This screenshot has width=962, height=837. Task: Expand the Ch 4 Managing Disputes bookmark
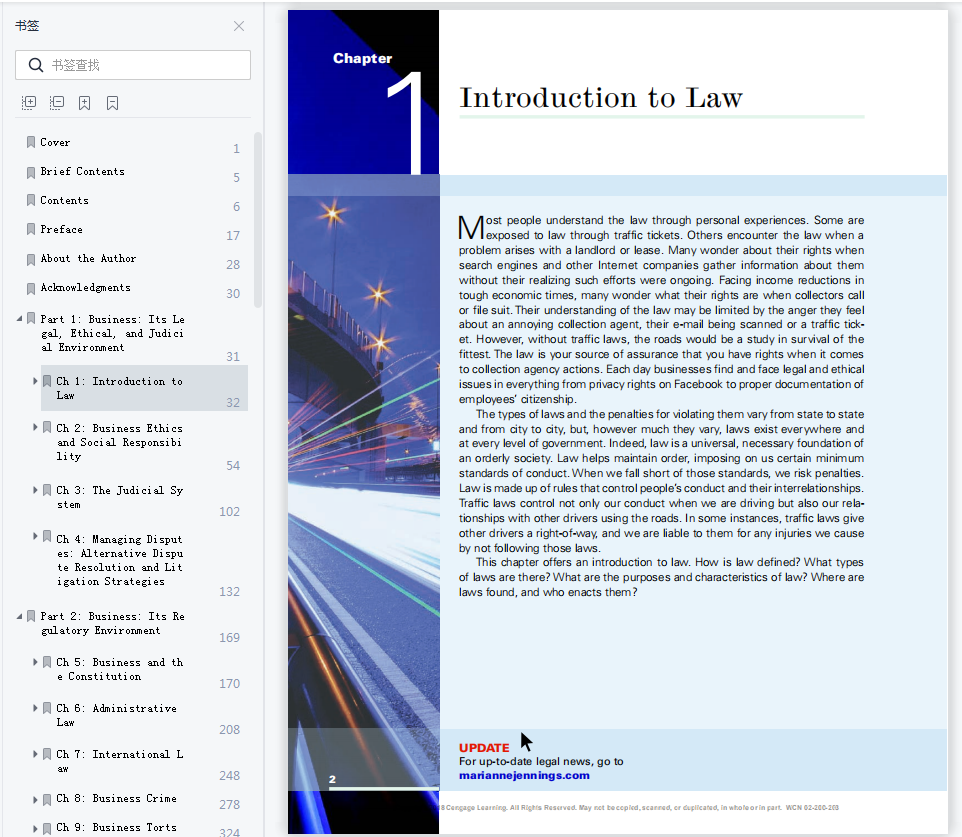coord(35,536)
